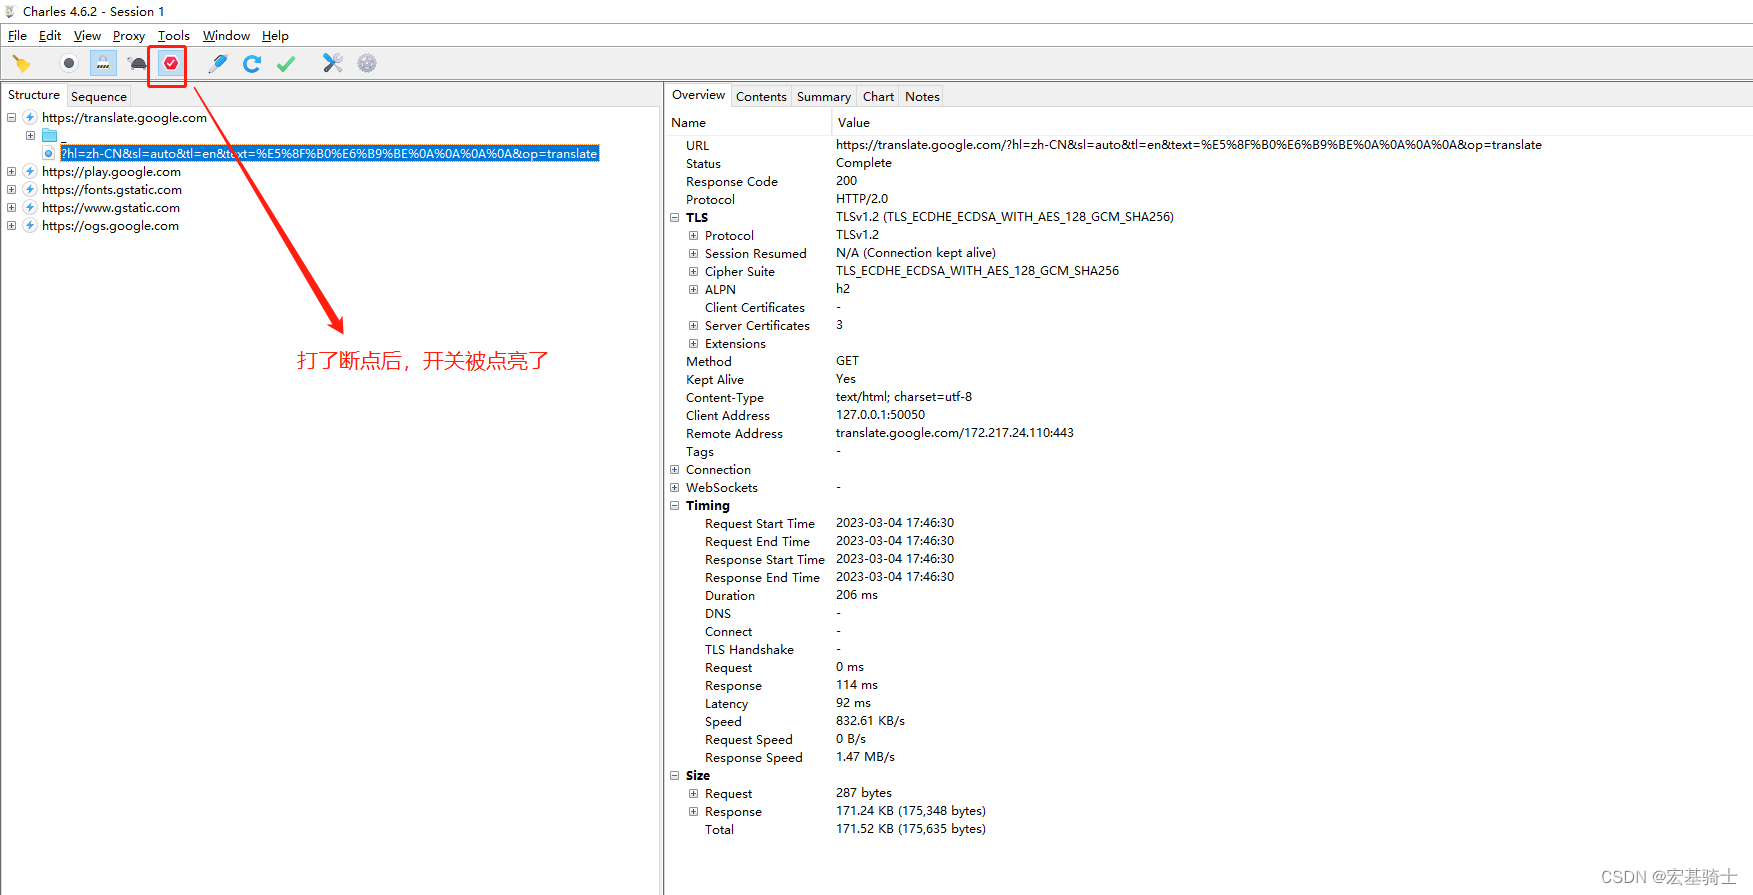Collapse the TLS section
Screen dimensions: 1753x895
674,218
